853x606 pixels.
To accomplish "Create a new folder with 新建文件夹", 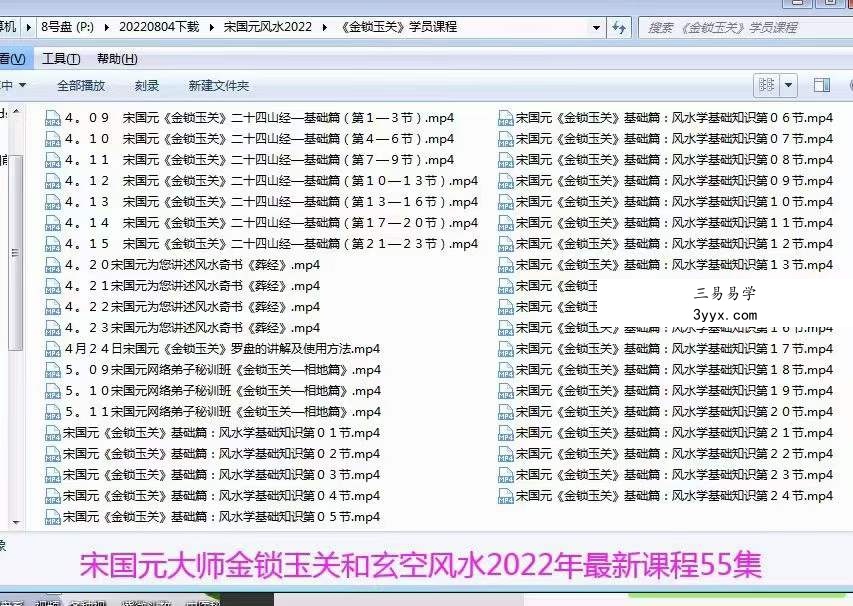I will click(x=219, y=85).
